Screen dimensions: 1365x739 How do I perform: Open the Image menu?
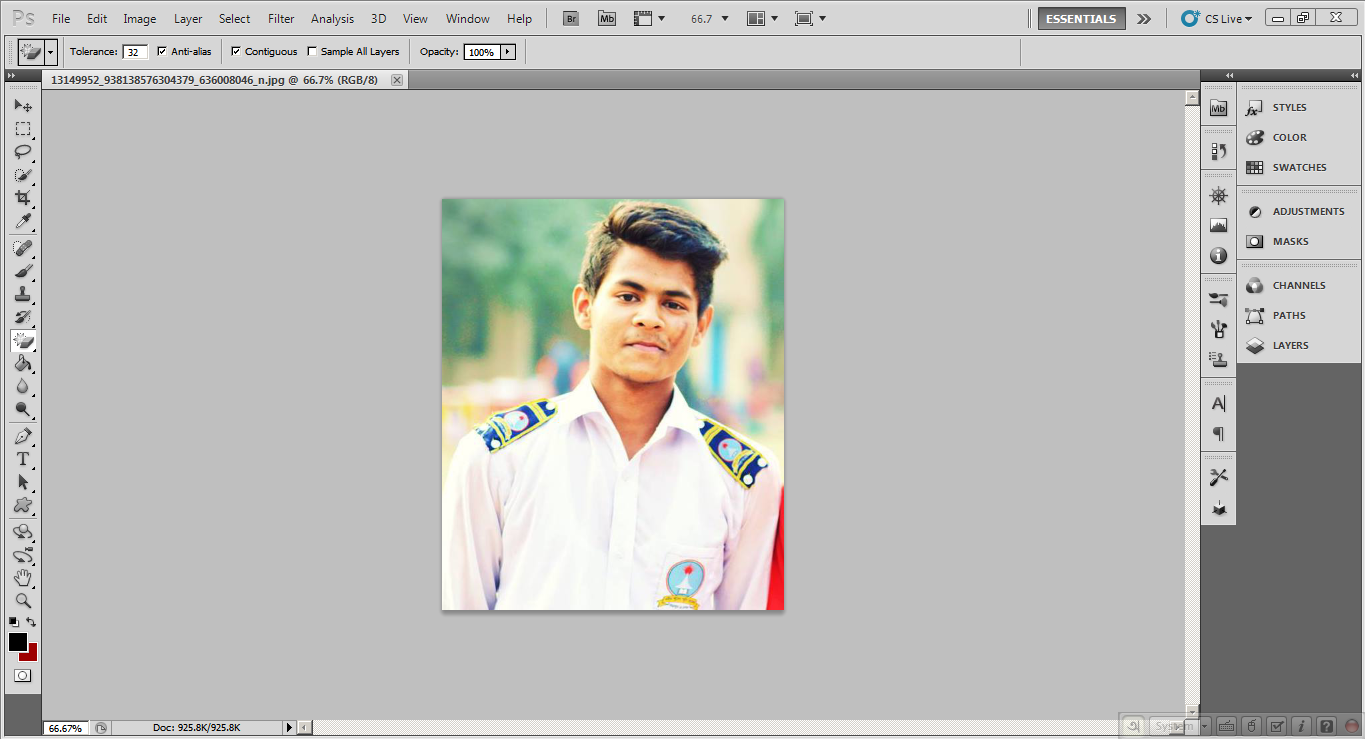140,18
